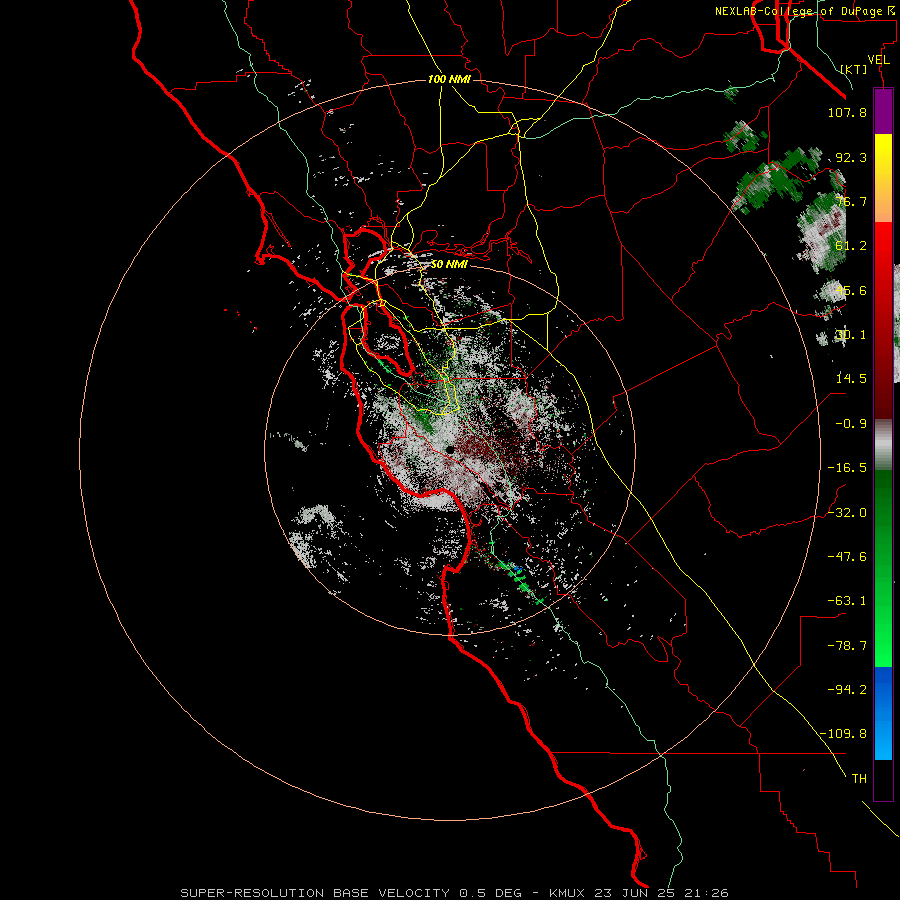The image size is (900, 900).
Task: Click the VEL legend title
Action: click(x=878, y=60)
